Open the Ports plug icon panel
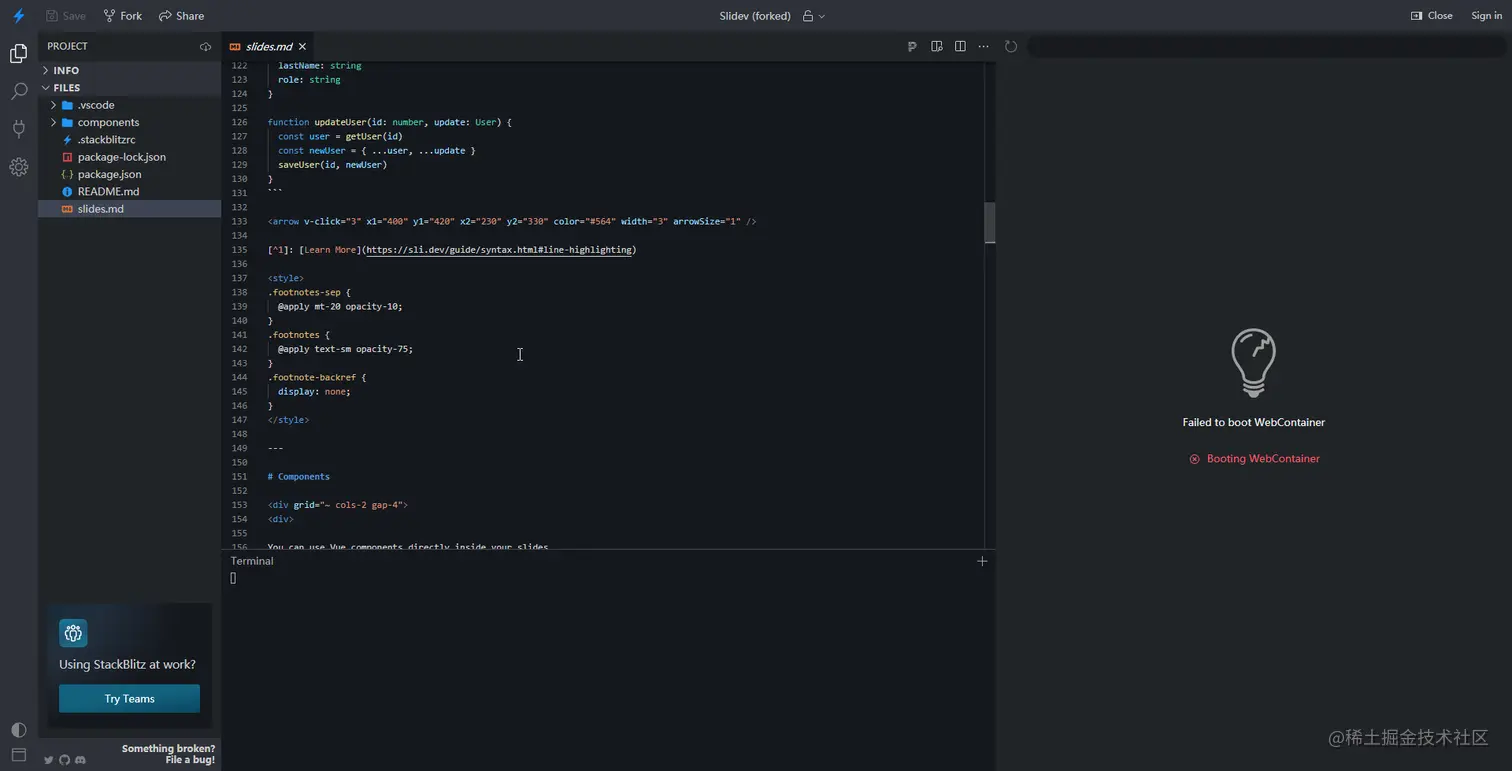 pyautogui.click(x=18, y=129)
